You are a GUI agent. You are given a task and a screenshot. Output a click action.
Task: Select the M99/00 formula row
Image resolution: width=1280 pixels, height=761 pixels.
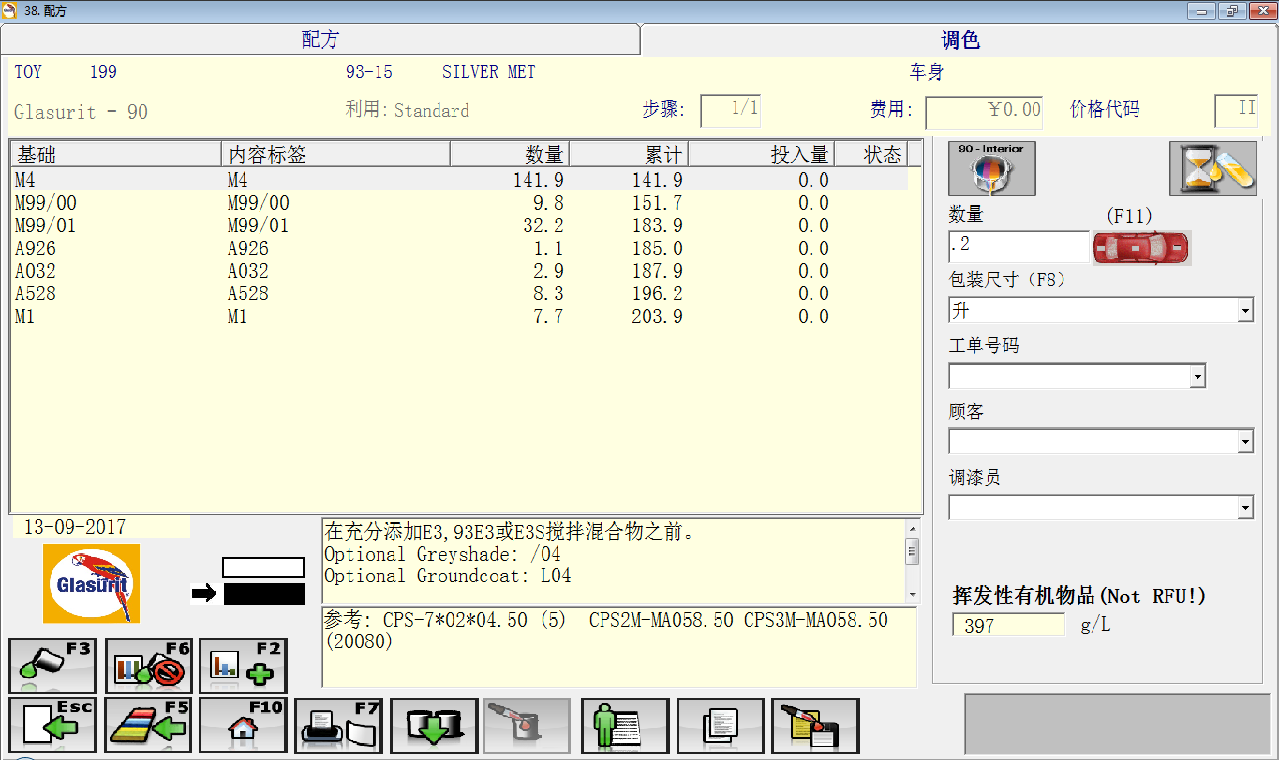460,203
